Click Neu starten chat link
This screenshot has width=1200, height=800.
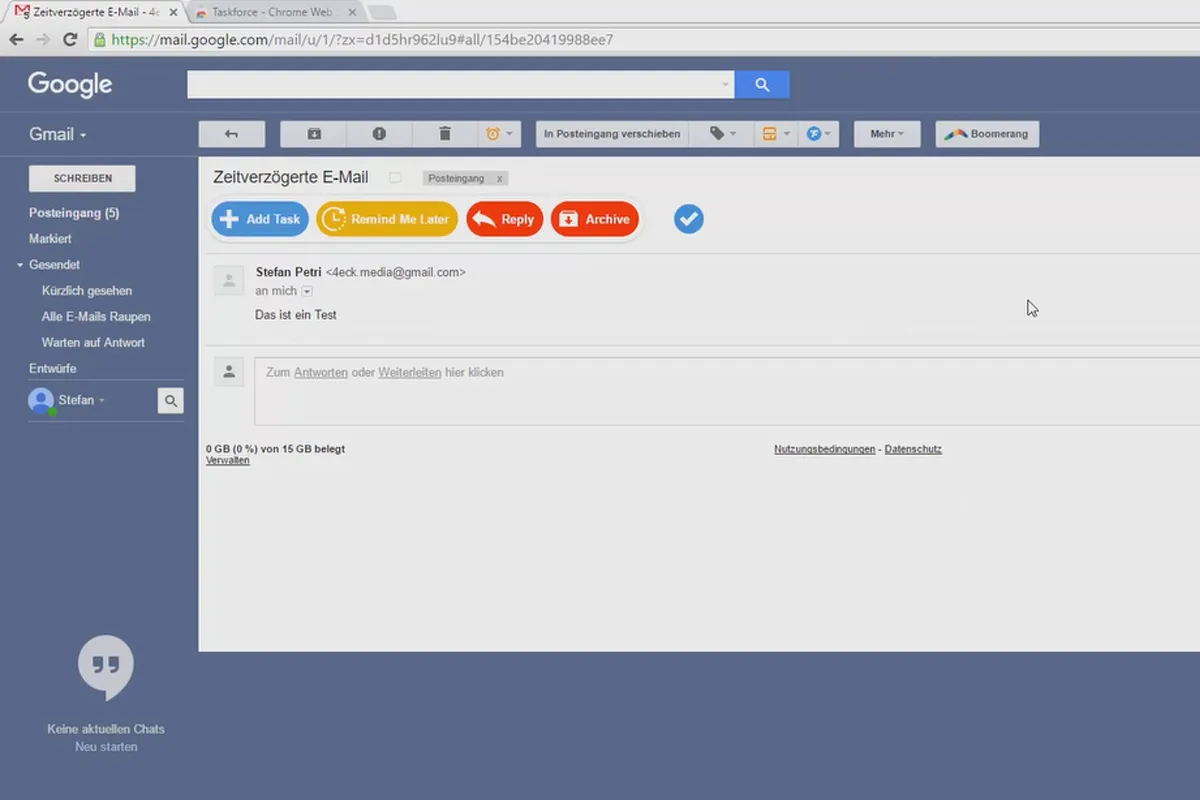(106, 747)
